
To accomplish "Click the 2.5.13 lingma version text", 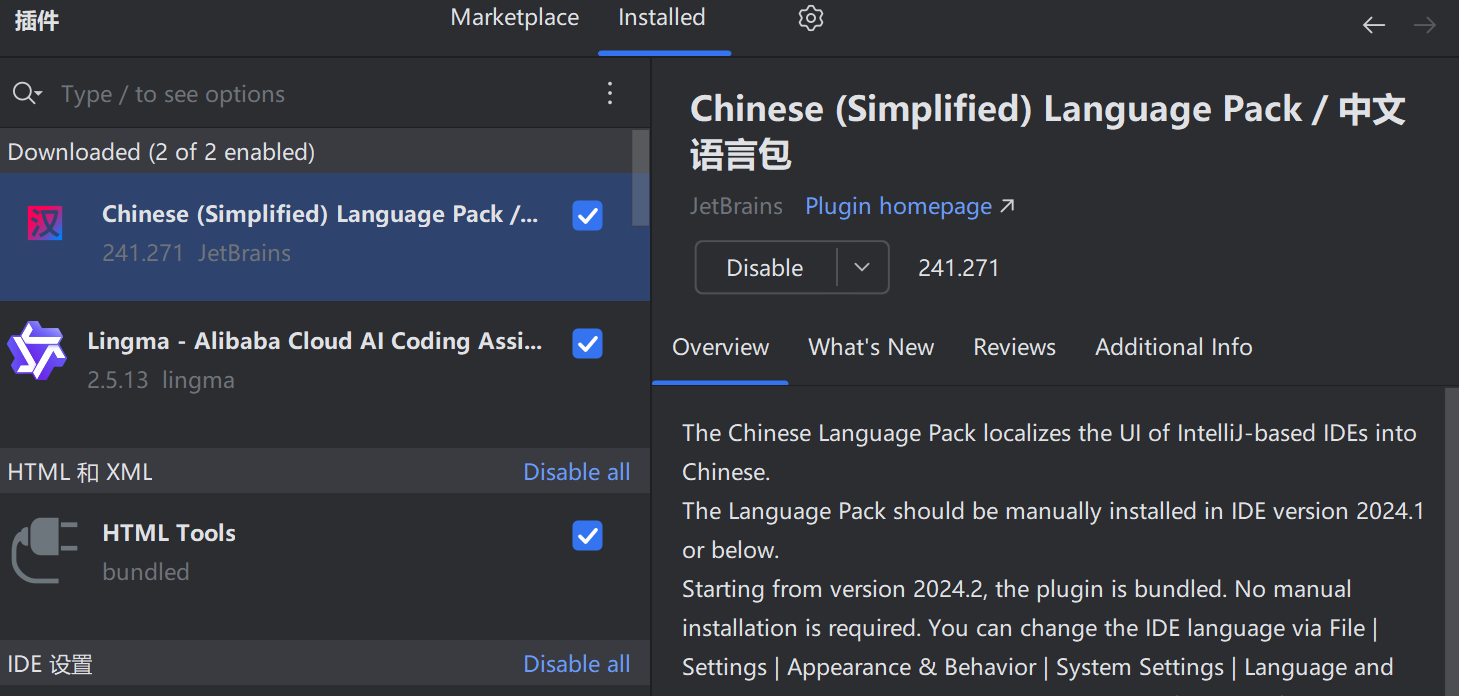I will coord(161,380).
